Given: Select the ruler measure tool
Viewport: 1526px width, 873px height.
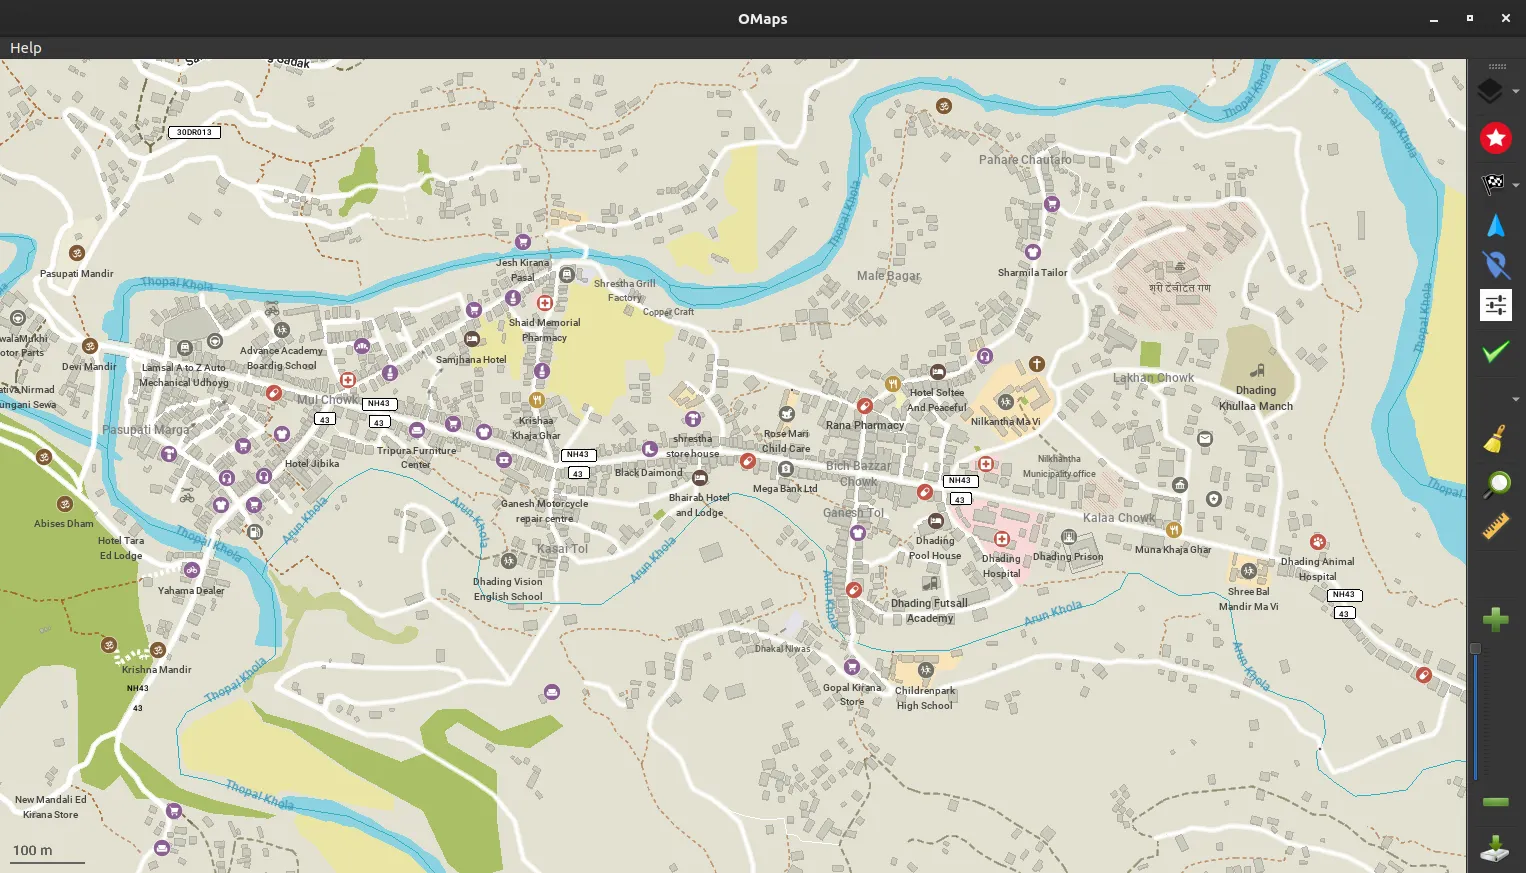Looking at the screenshot, I should click(1495, 527).
